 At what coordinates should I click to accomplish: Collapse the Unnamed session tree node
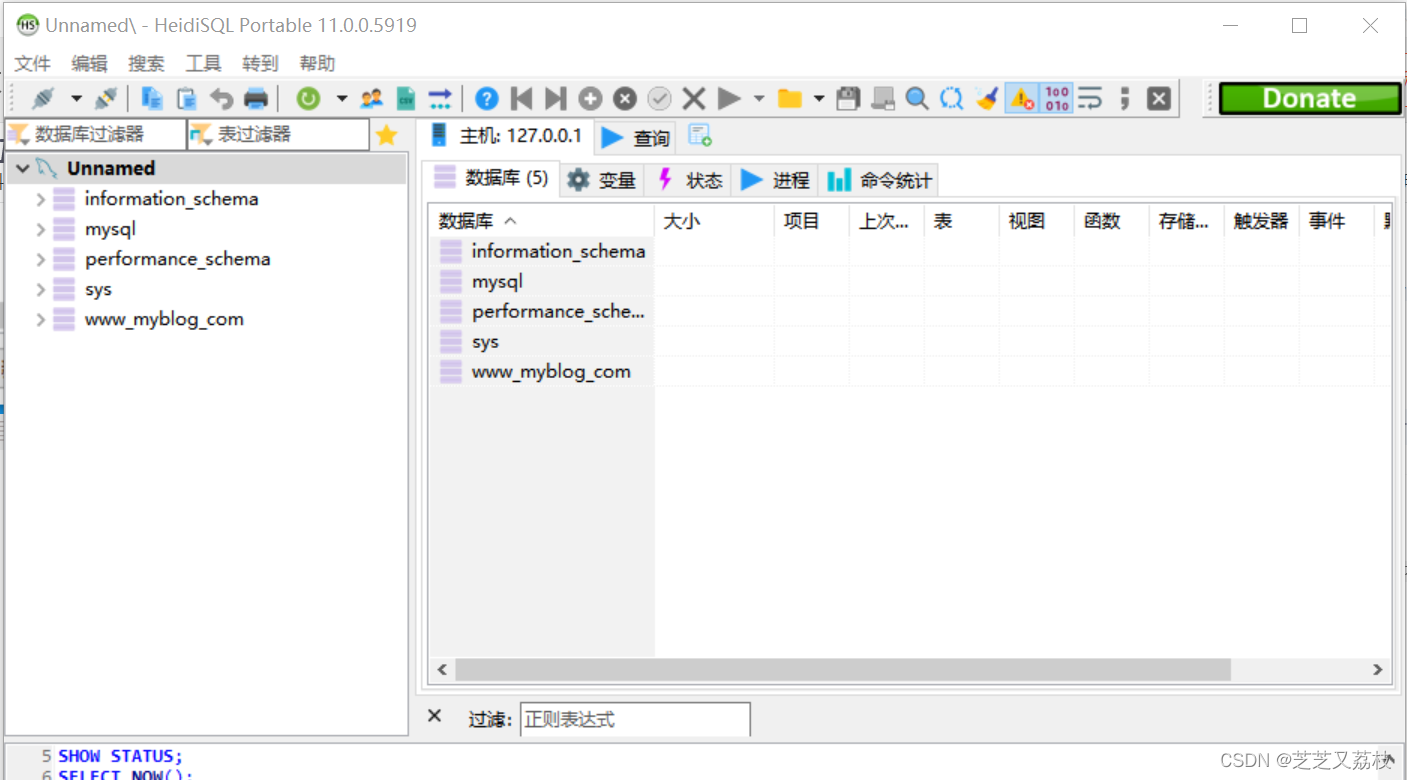[23, 169]
